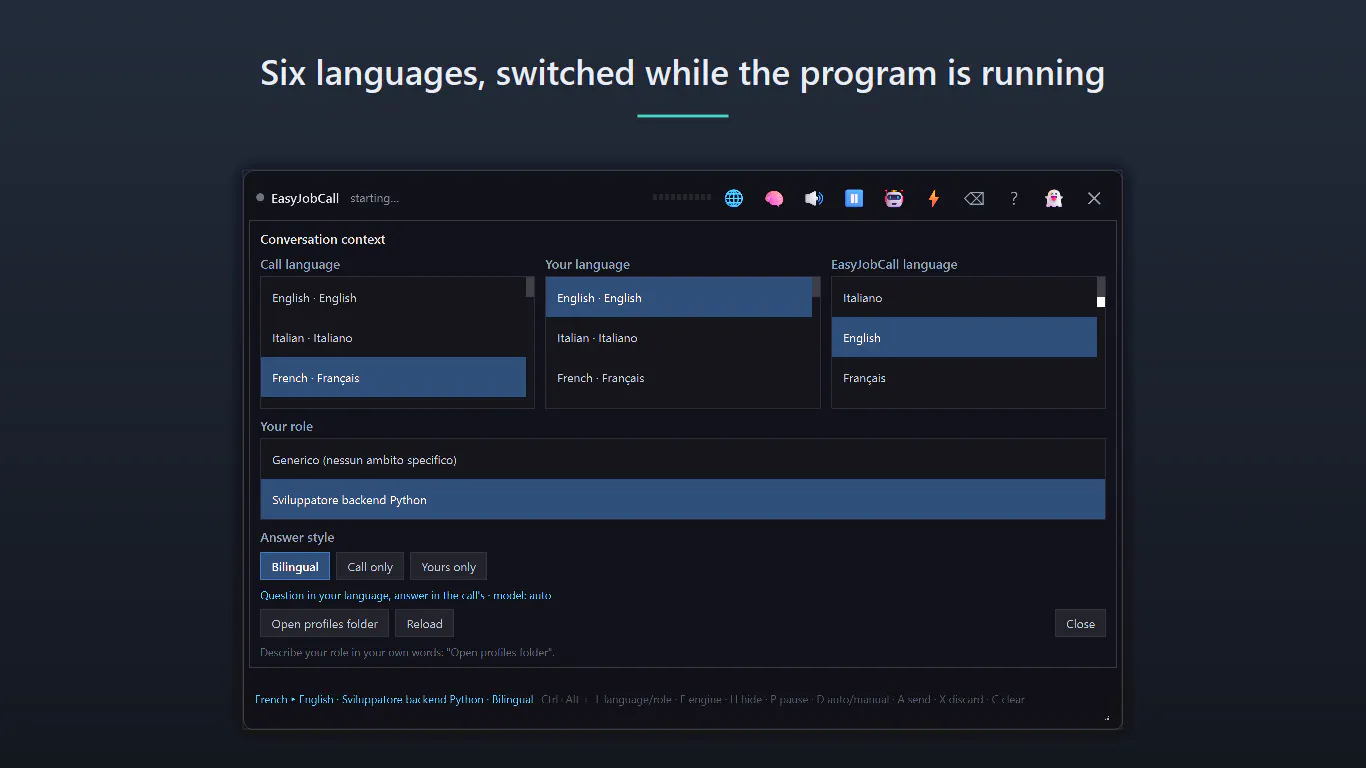Image resolution: width=1366 pixels, height=768 pixels.
Task: Close the EasyJobCall window with the X
Action: [1094, 198]
